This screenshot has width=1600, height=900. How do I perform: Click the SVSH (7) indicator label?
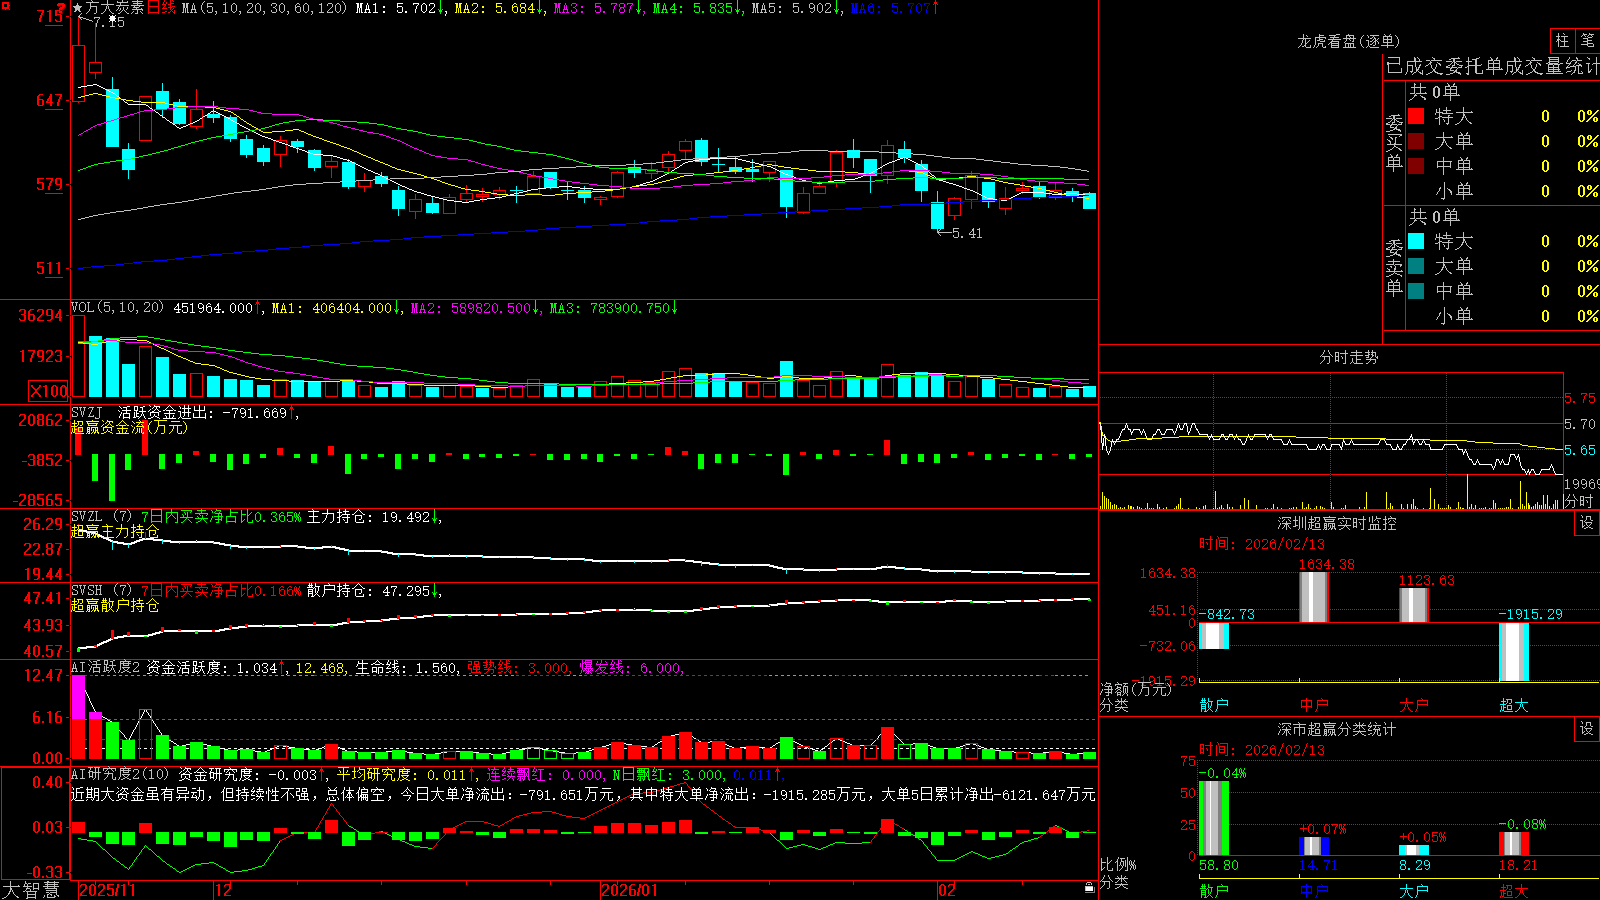coord(101,590)
